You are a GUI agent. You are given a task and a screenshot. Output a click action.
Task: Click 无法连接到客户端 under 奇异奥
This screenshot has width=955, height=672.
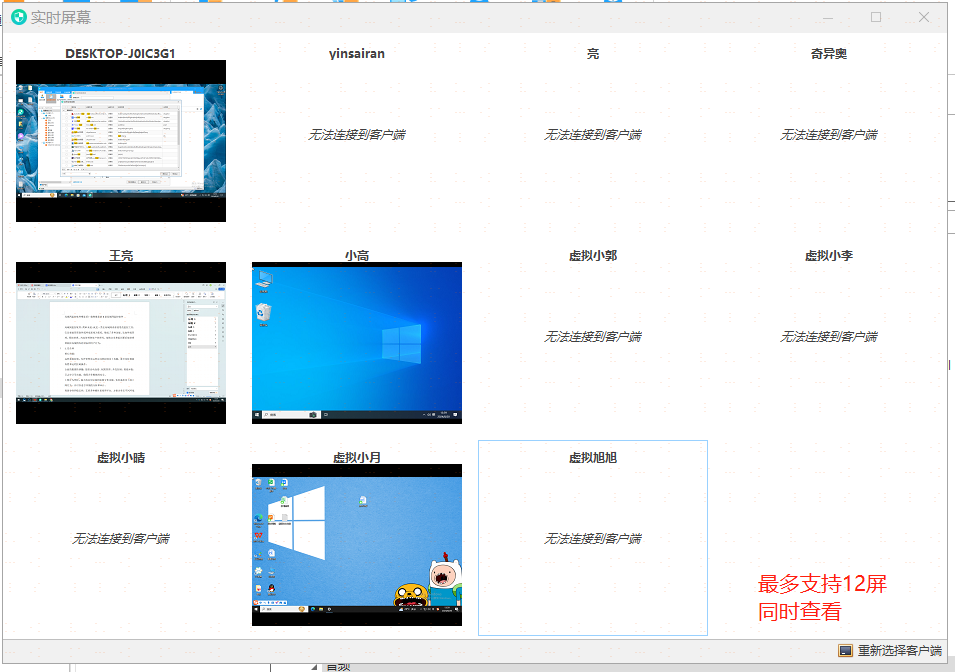click(x=829, y=135)
